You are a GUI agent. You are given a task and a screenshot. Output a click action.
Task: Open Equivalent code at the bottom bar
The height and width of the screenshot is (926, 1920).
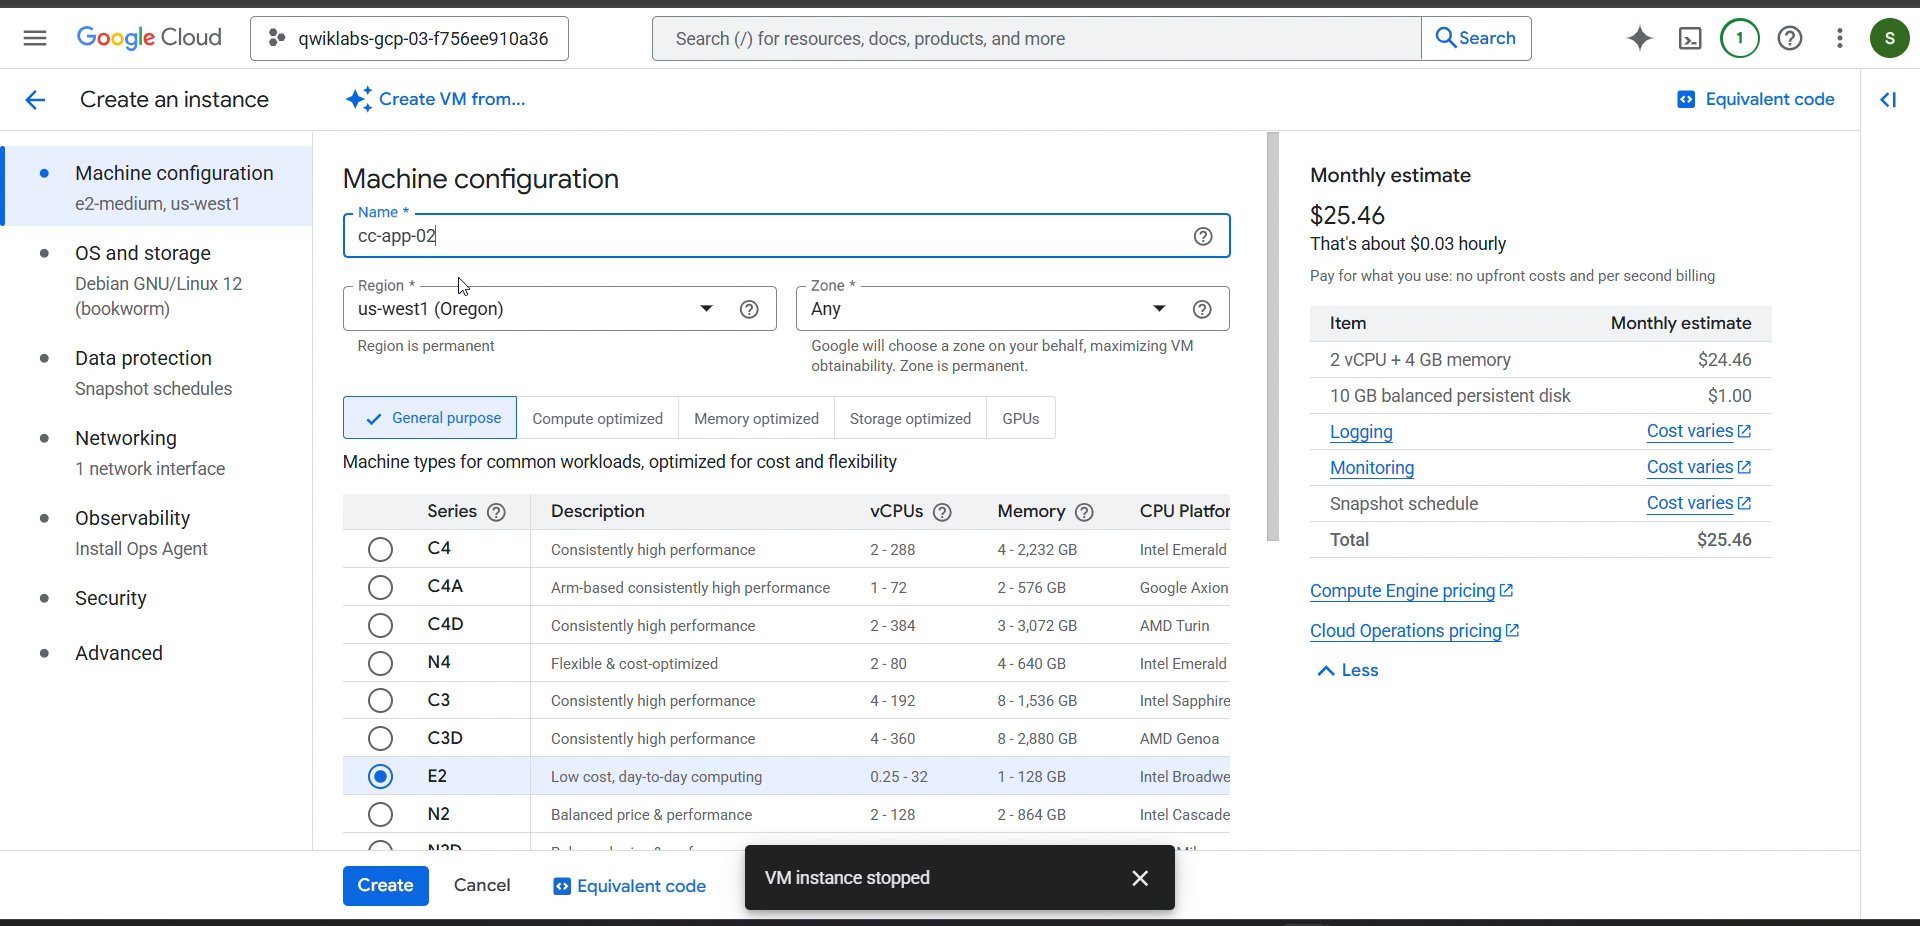point(630,886)
